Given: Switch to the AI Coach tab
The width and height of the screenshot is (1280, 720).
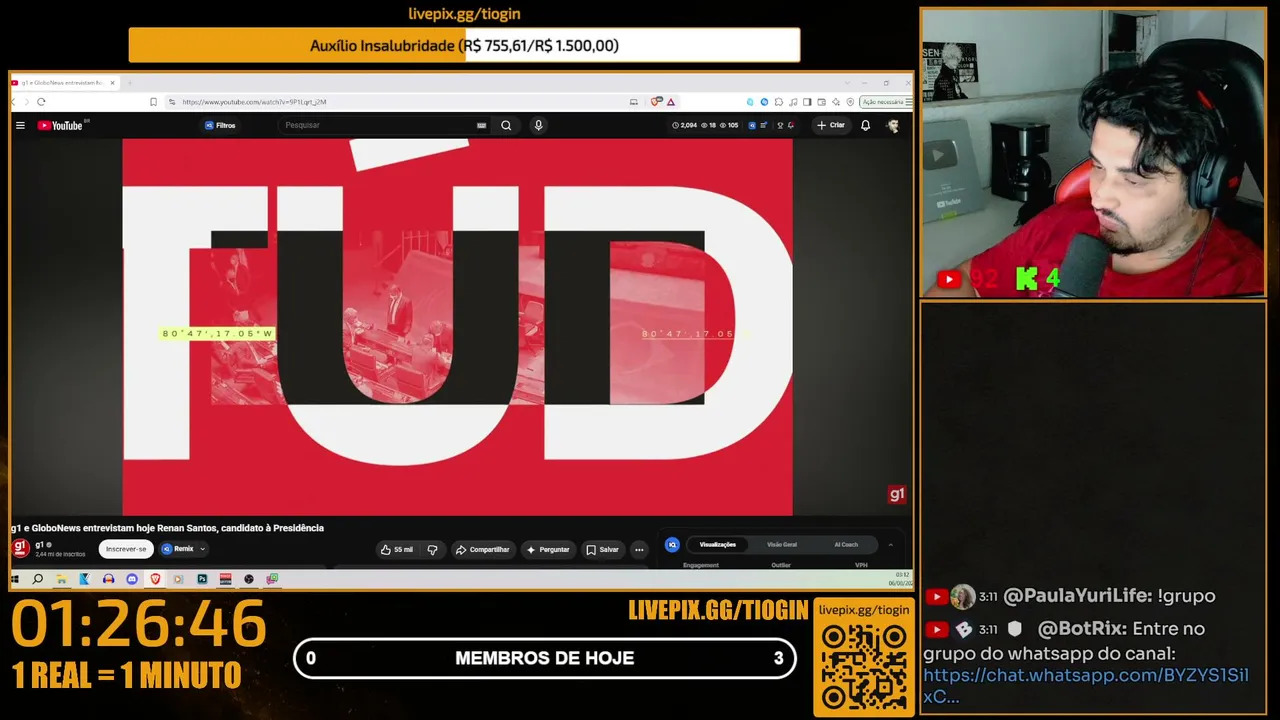Looking at the screenshot, I should click(846, 545).
